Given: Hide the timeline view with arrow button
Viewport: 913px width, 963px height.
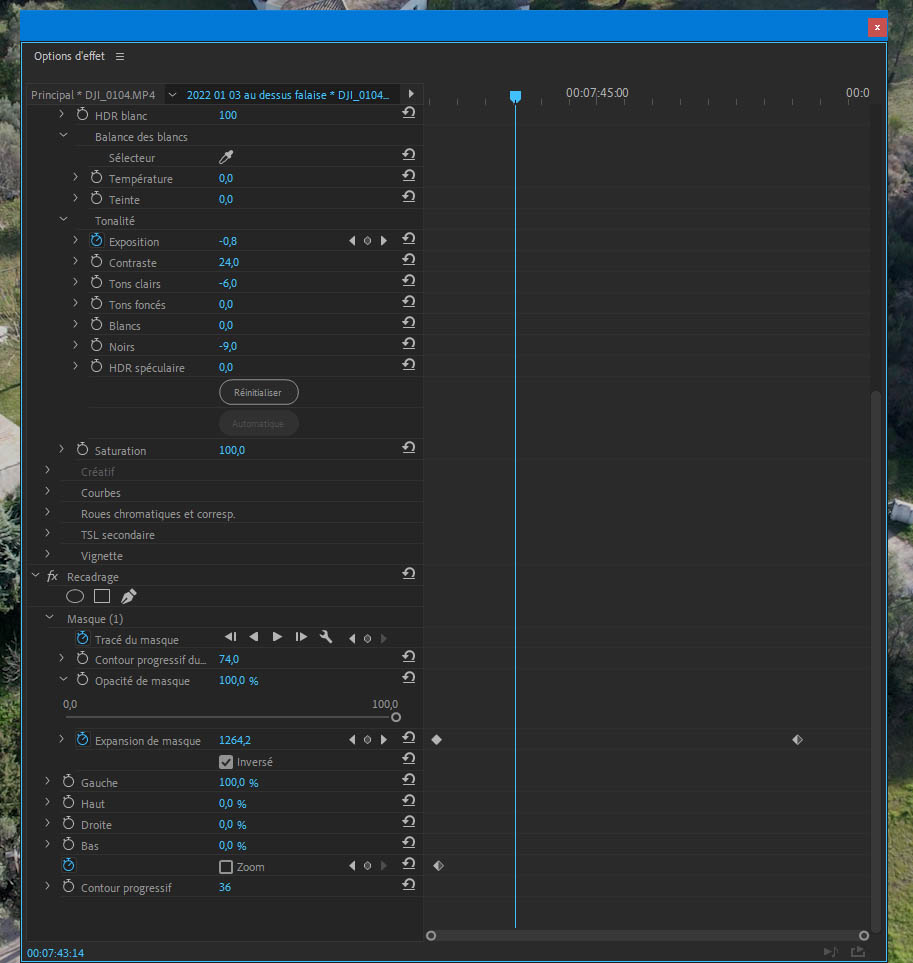Looking at the screenshot, I should pyautogui.click(x=411, y=94).
